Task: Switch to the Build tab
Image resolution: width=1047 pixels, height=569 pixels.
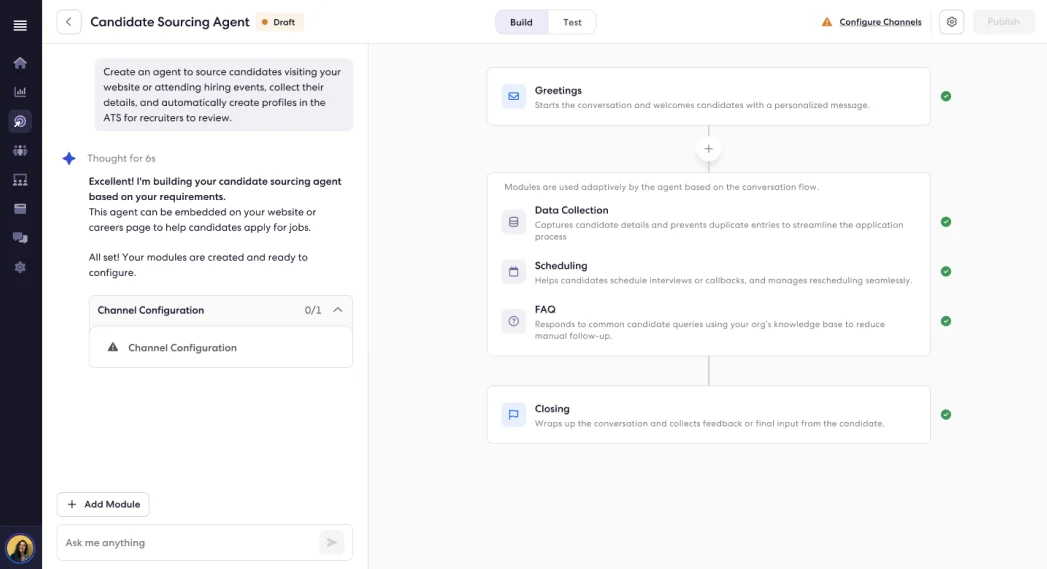Action: pyautogui.click(x=521, y=22)
